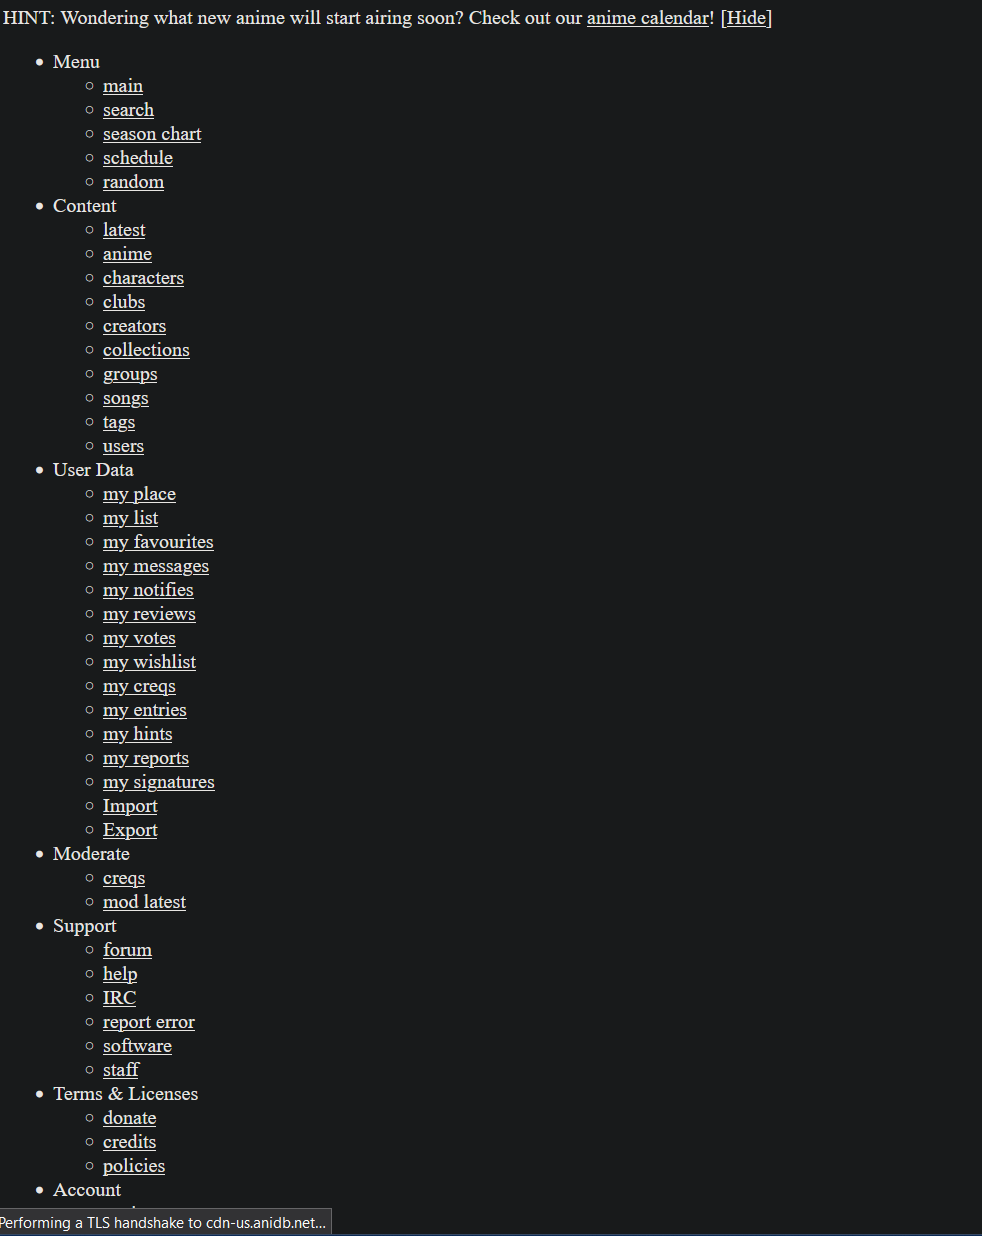Viewport: 982px width, 1236px height.
Task: Open my favourites link
Action: coord(158,542)
